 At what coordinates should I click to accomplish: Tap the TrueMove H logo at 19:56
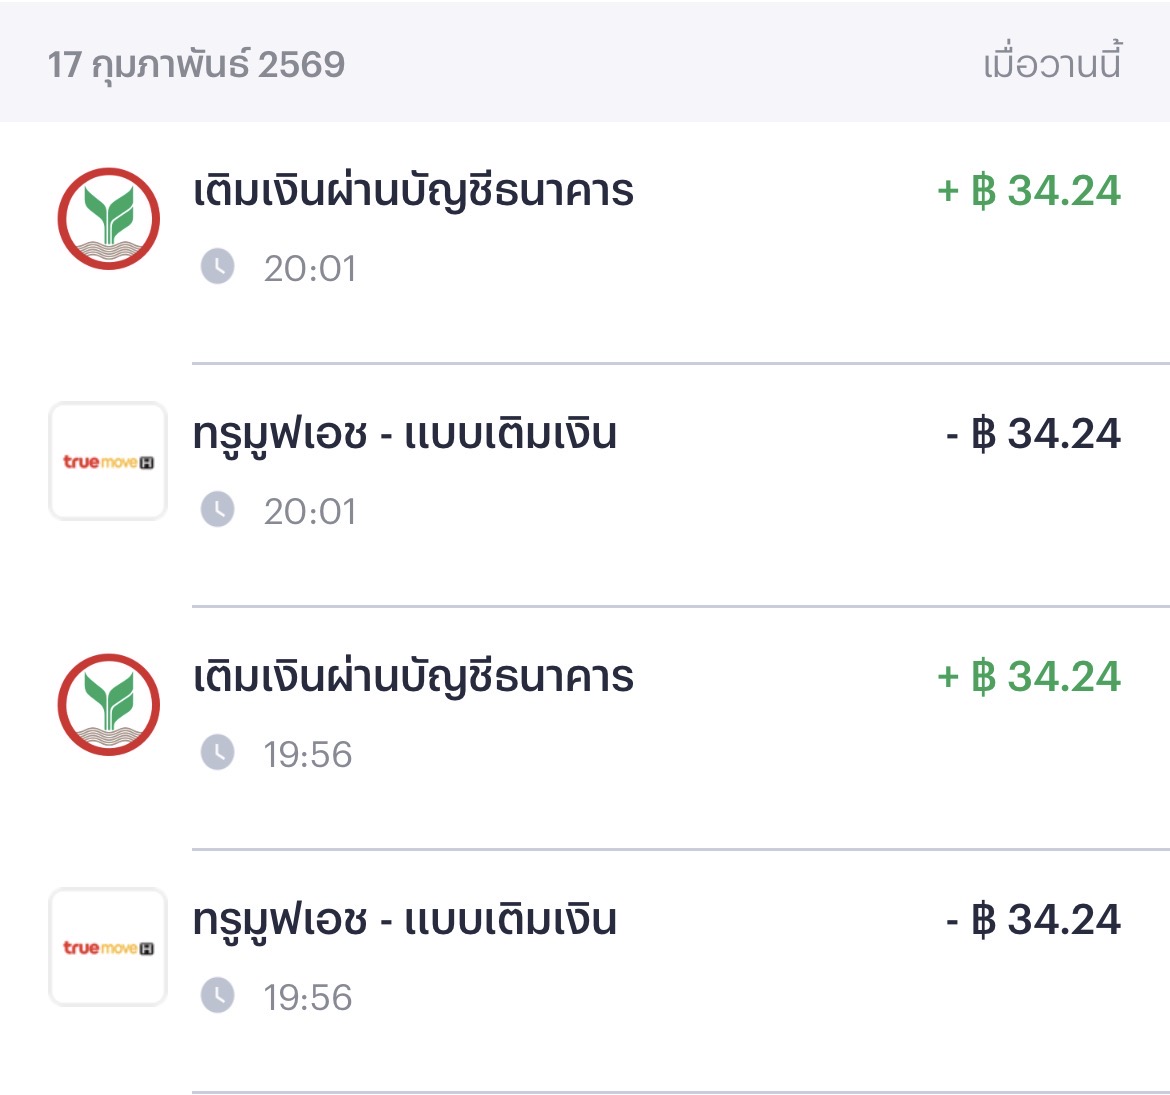108,947
